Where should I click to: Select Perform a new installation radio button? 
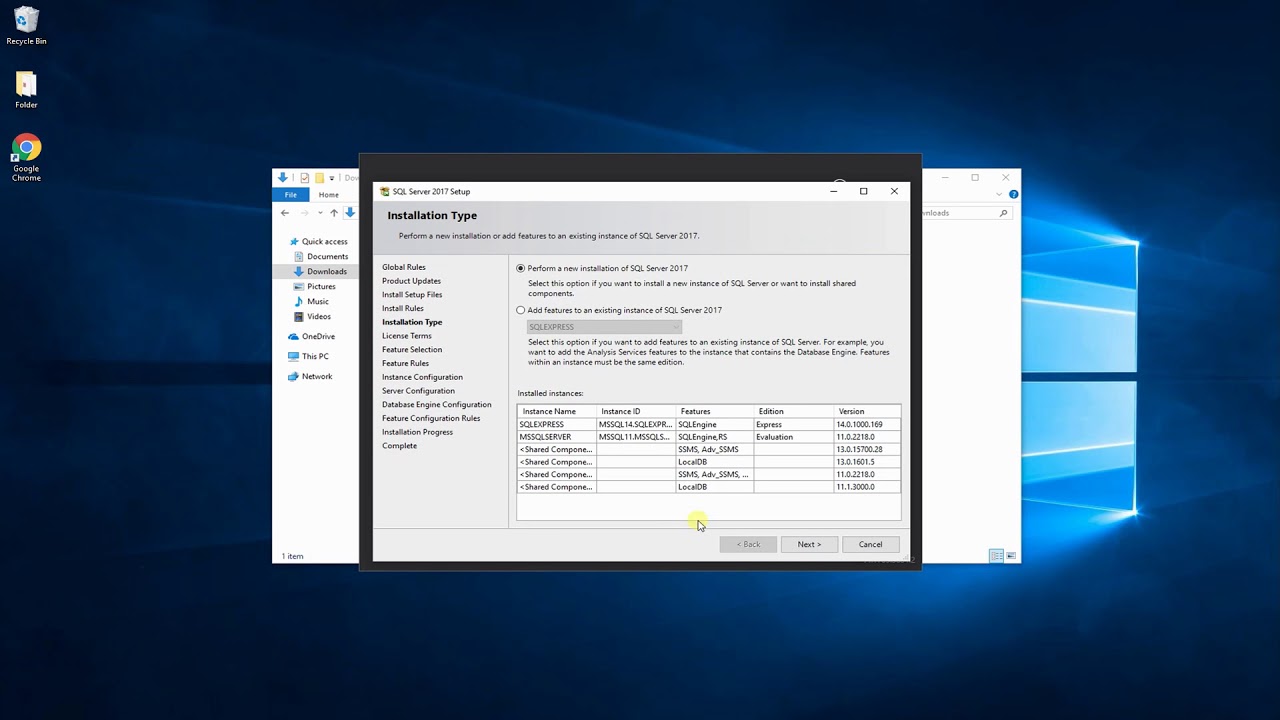(521, 268)
